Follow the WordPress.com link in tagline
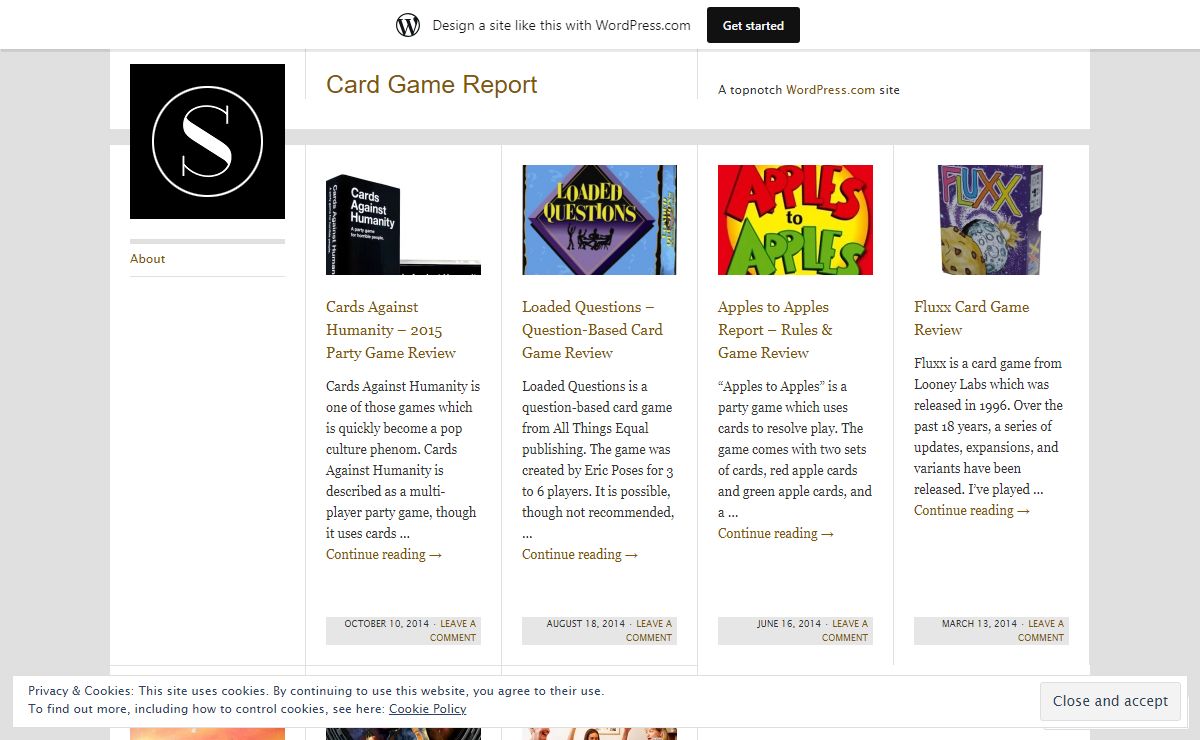The width and height of the screenshot is (1200, 740). 830,90
